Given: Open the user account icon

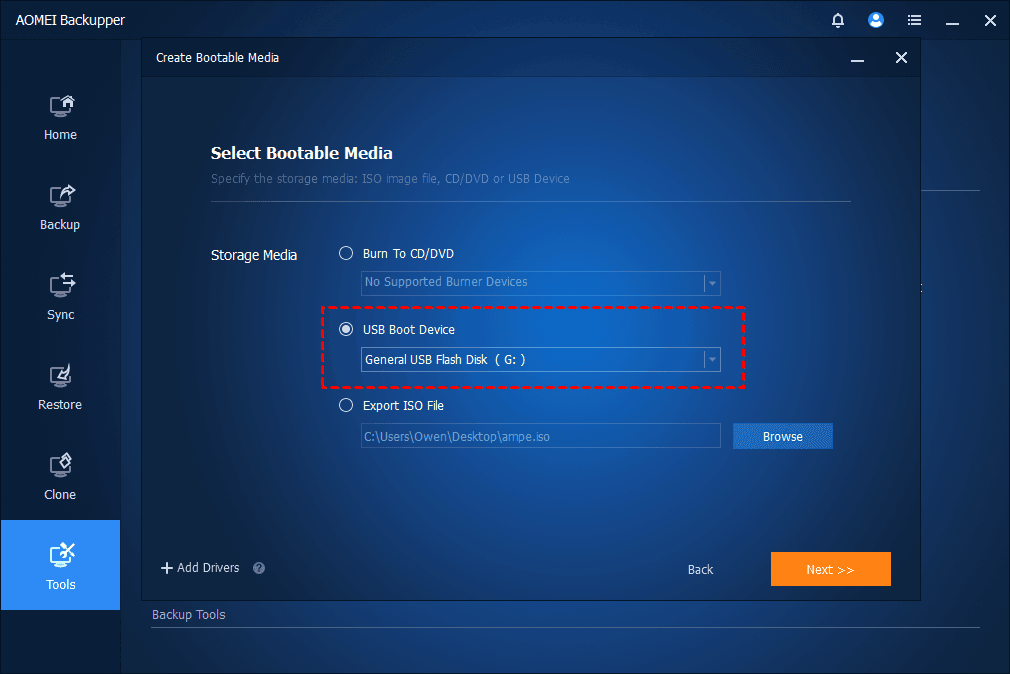Looking at the screenshot, I should [875, 20].
